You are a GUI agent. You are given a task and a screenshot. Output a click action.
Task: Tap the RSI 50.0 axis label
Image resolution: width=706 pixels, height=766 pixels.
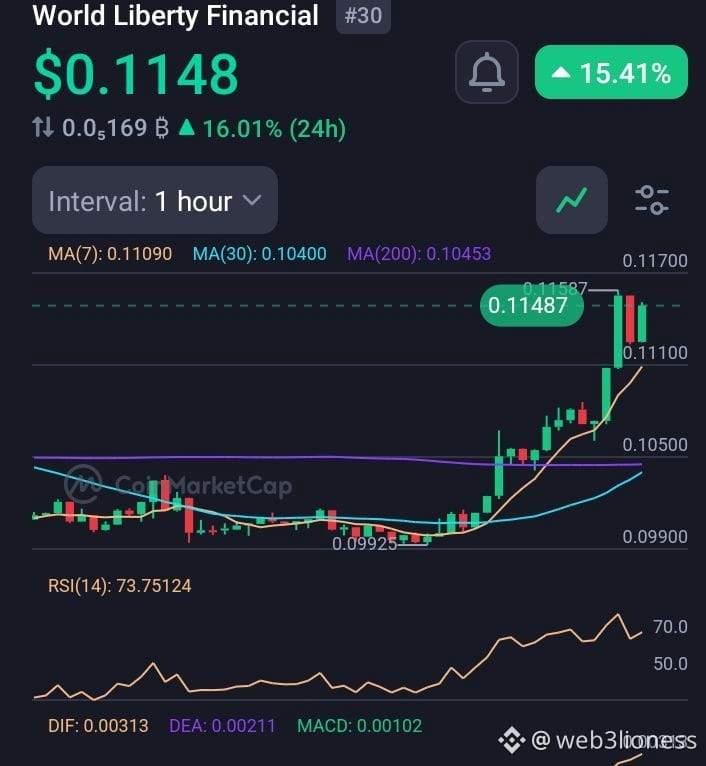pyautogui.click(x=670, y=664)
